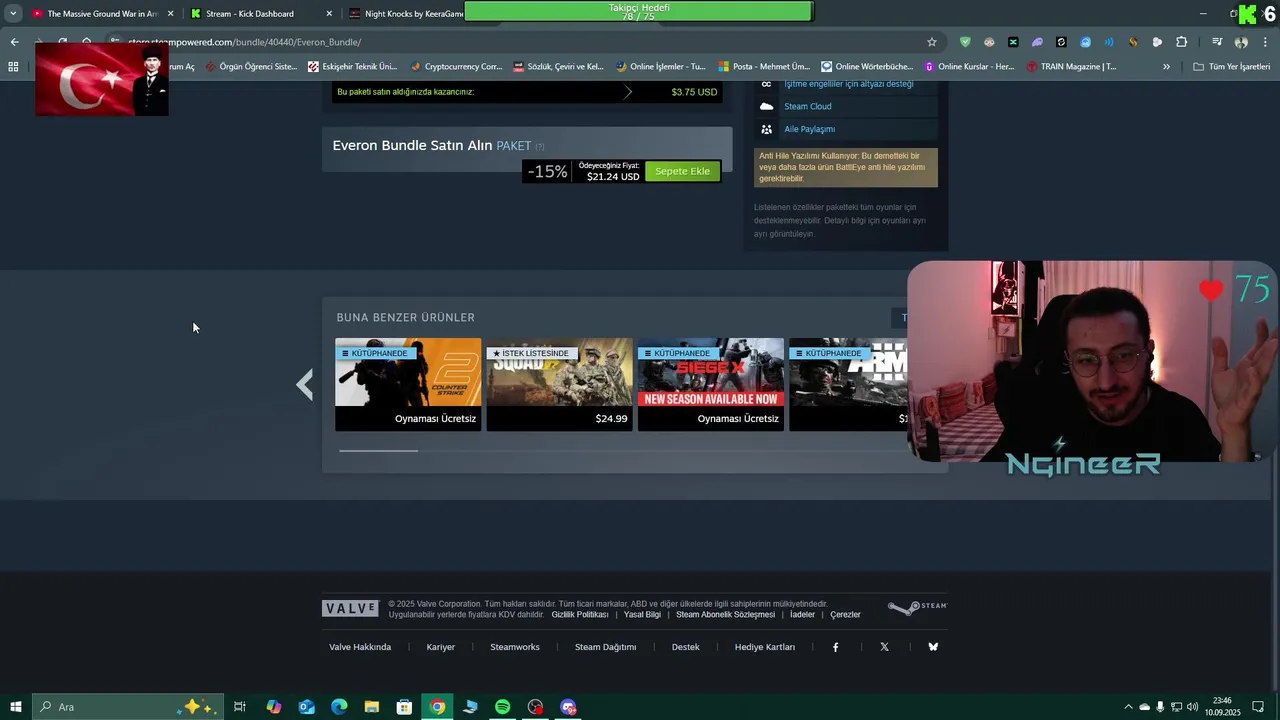Viewport: 1280px width, 720px height.
Task: Click Valve Hakkında footer link
Action: (360, 647)
